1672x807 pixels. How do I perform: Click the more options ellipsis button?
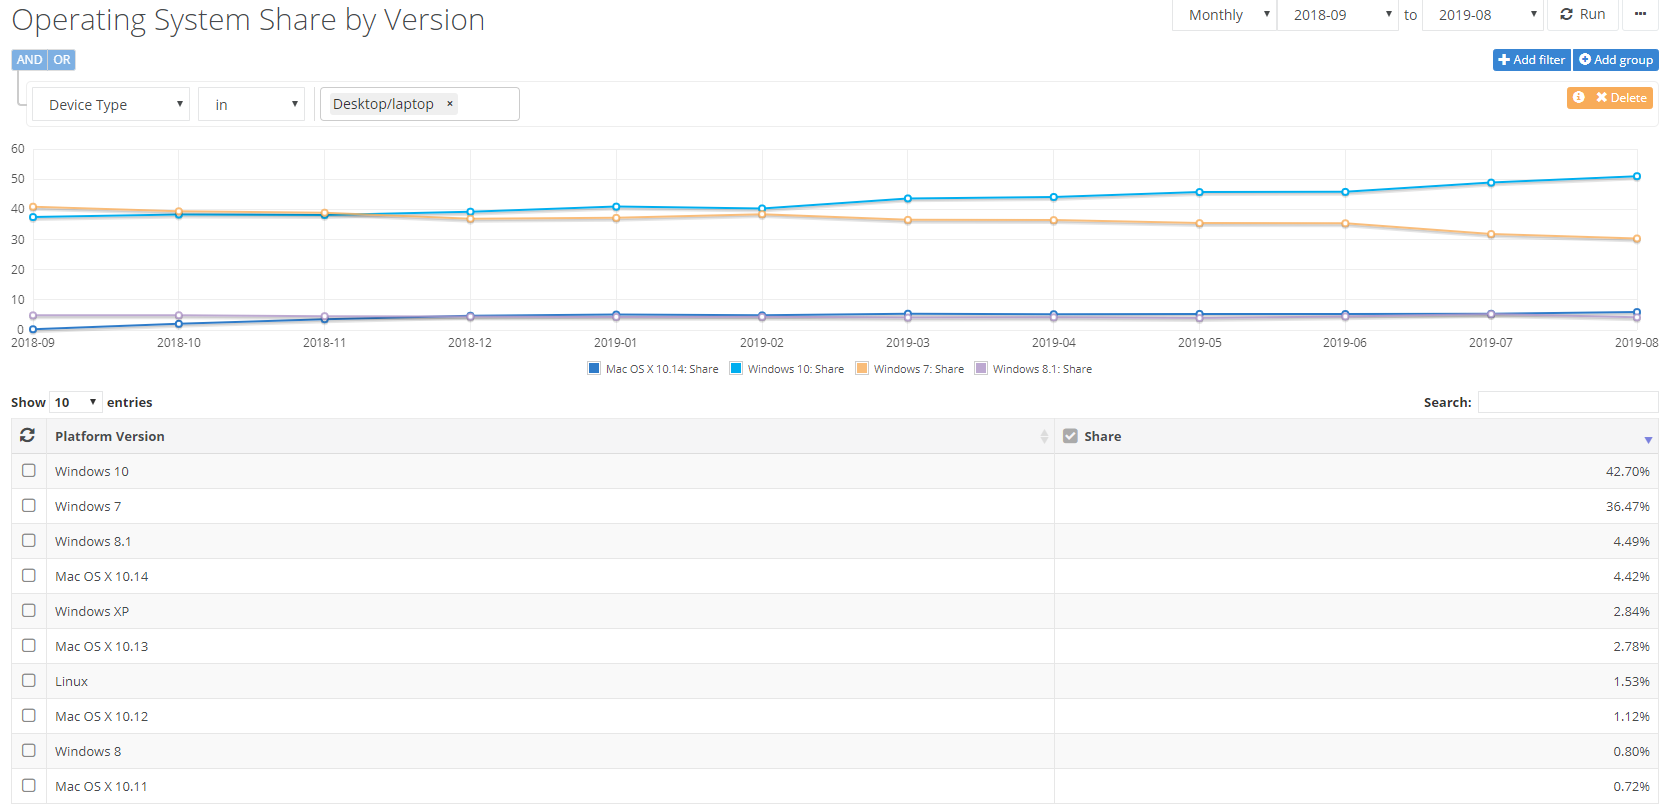pyautogui.click(x=1640, y=14)
